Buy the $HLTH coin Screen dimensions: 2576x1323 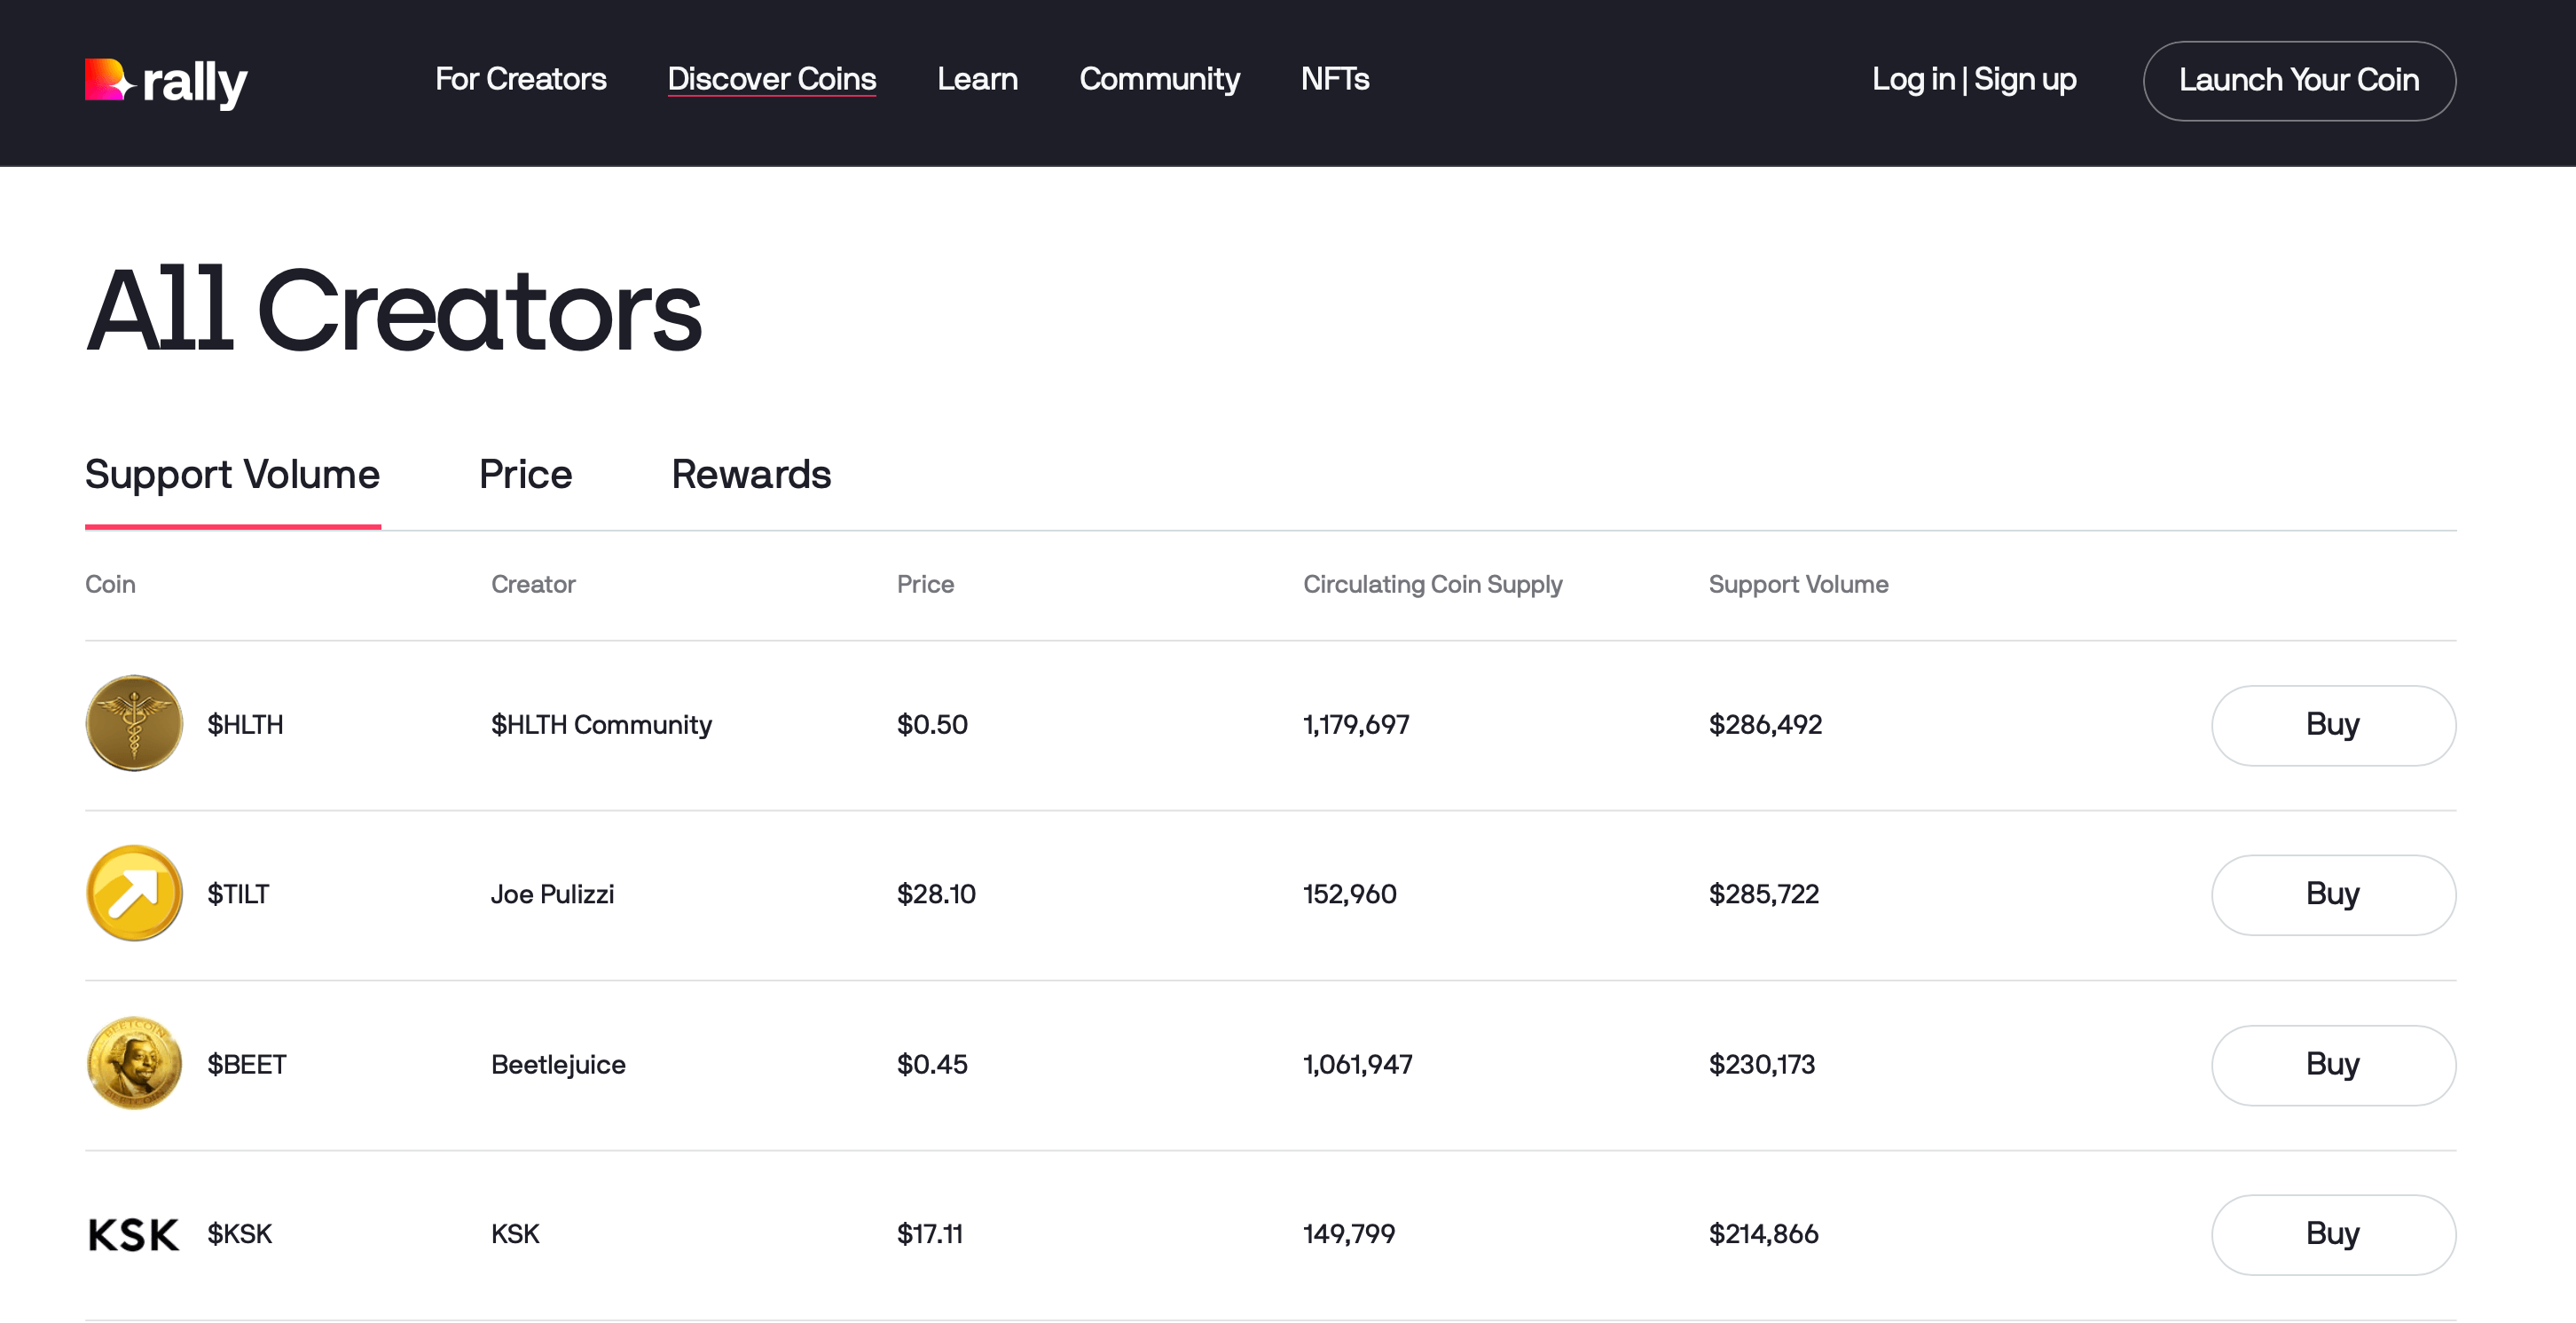click(x=2333, y=725)
